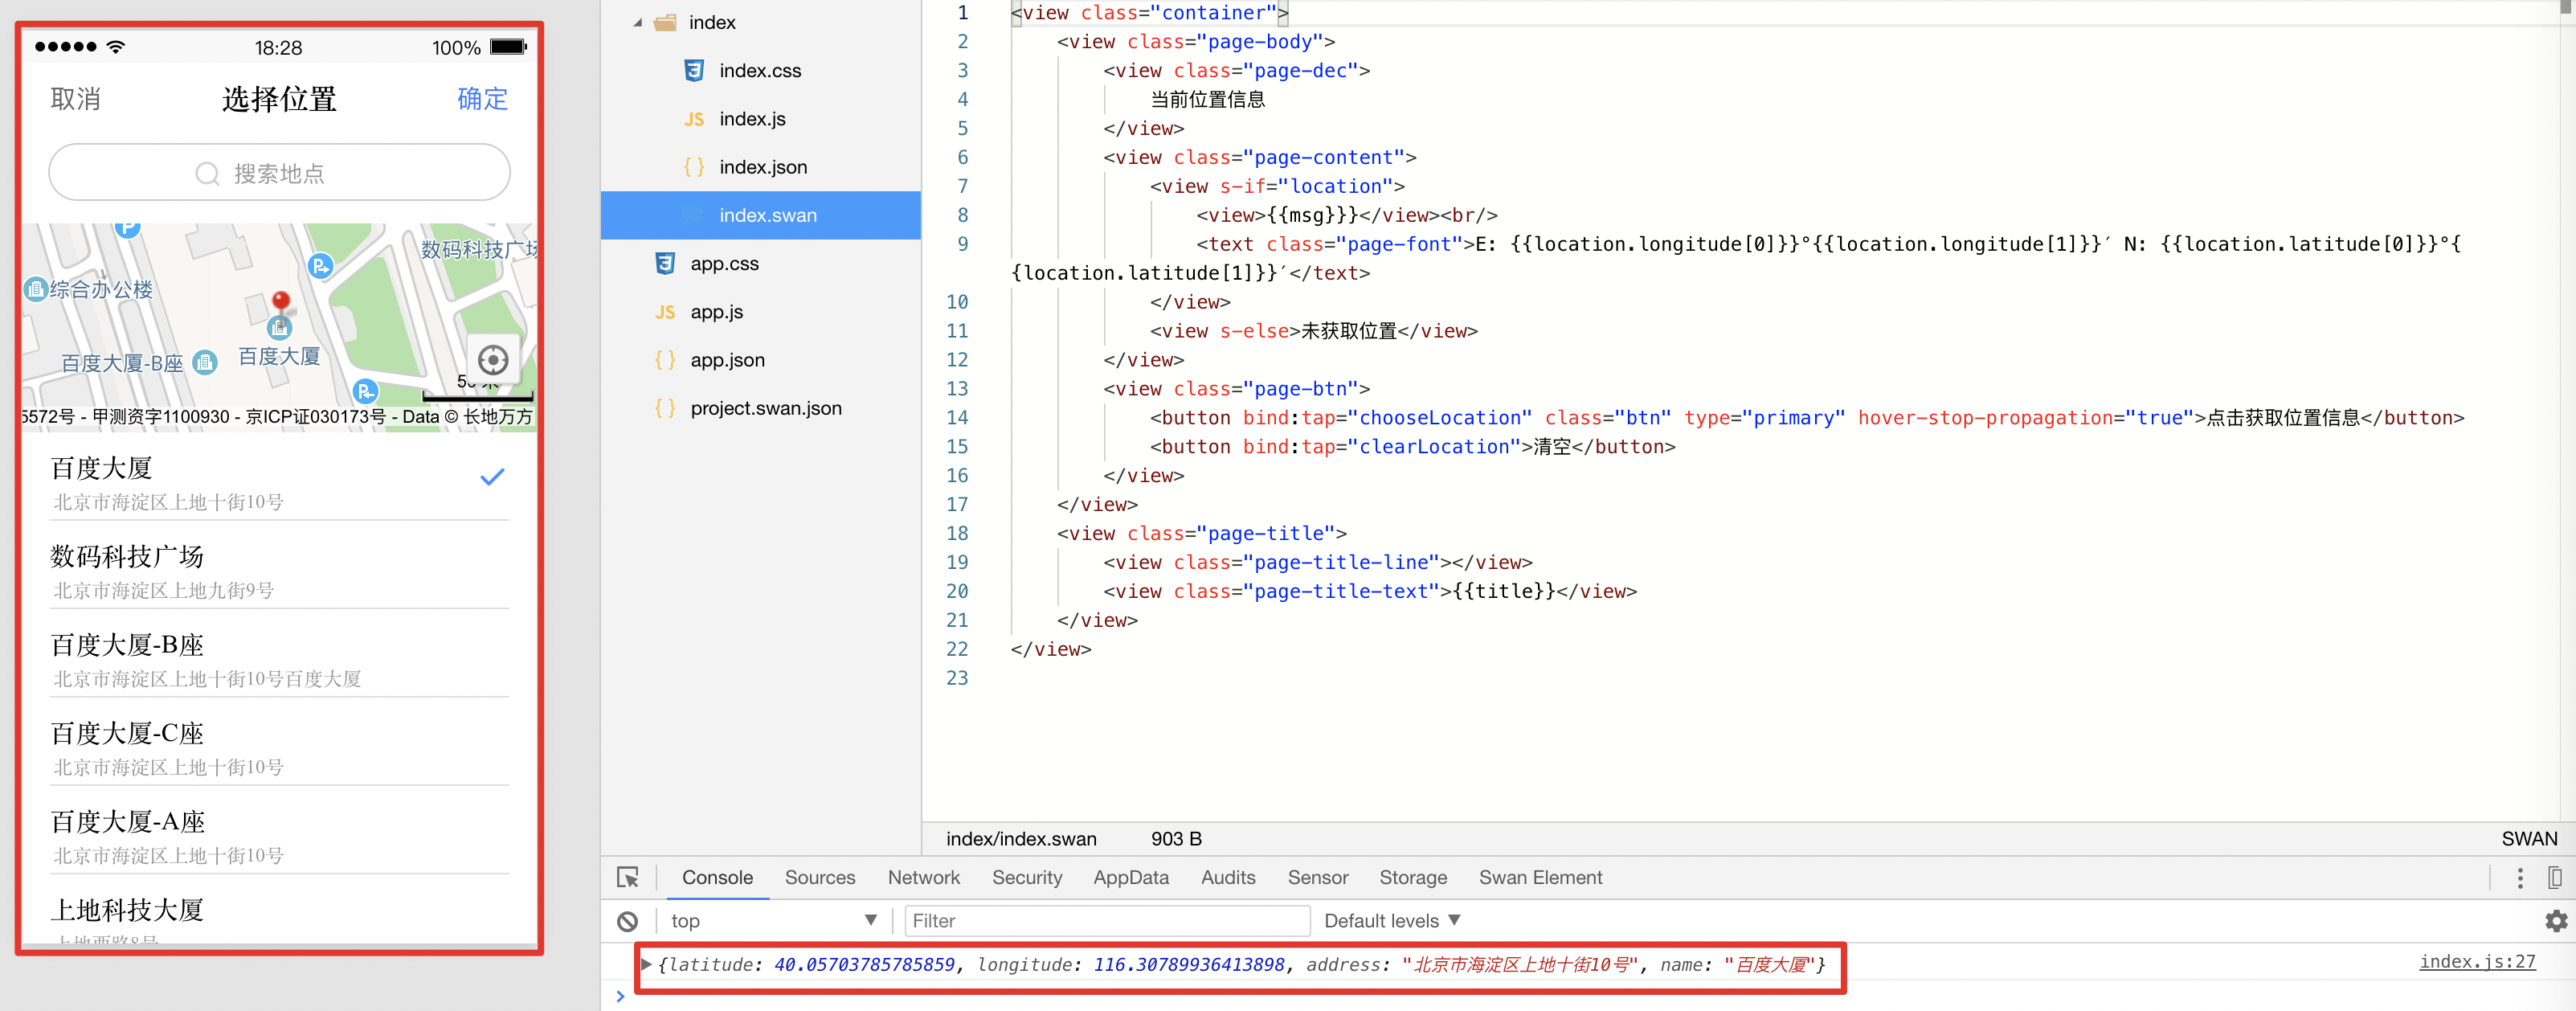
Task: Click the 搜索地点 search field
Action: point(279,173)
